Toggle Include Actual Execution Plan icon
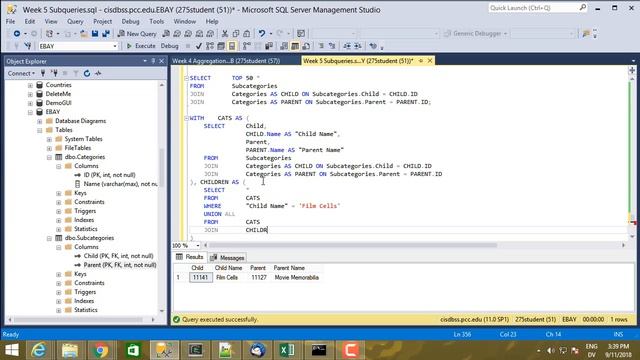The image size is (640, 360). point(247,46)
